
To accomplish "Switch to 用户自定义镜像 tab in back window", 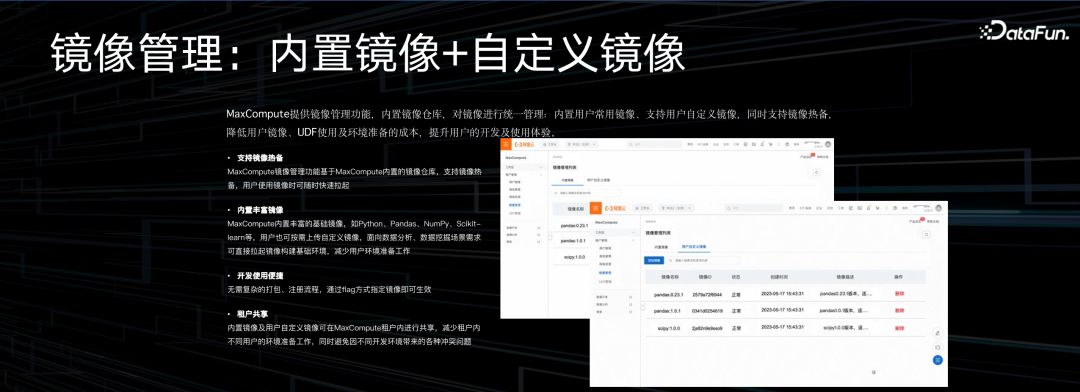I will pyautogui.click(x=599, y=180).
